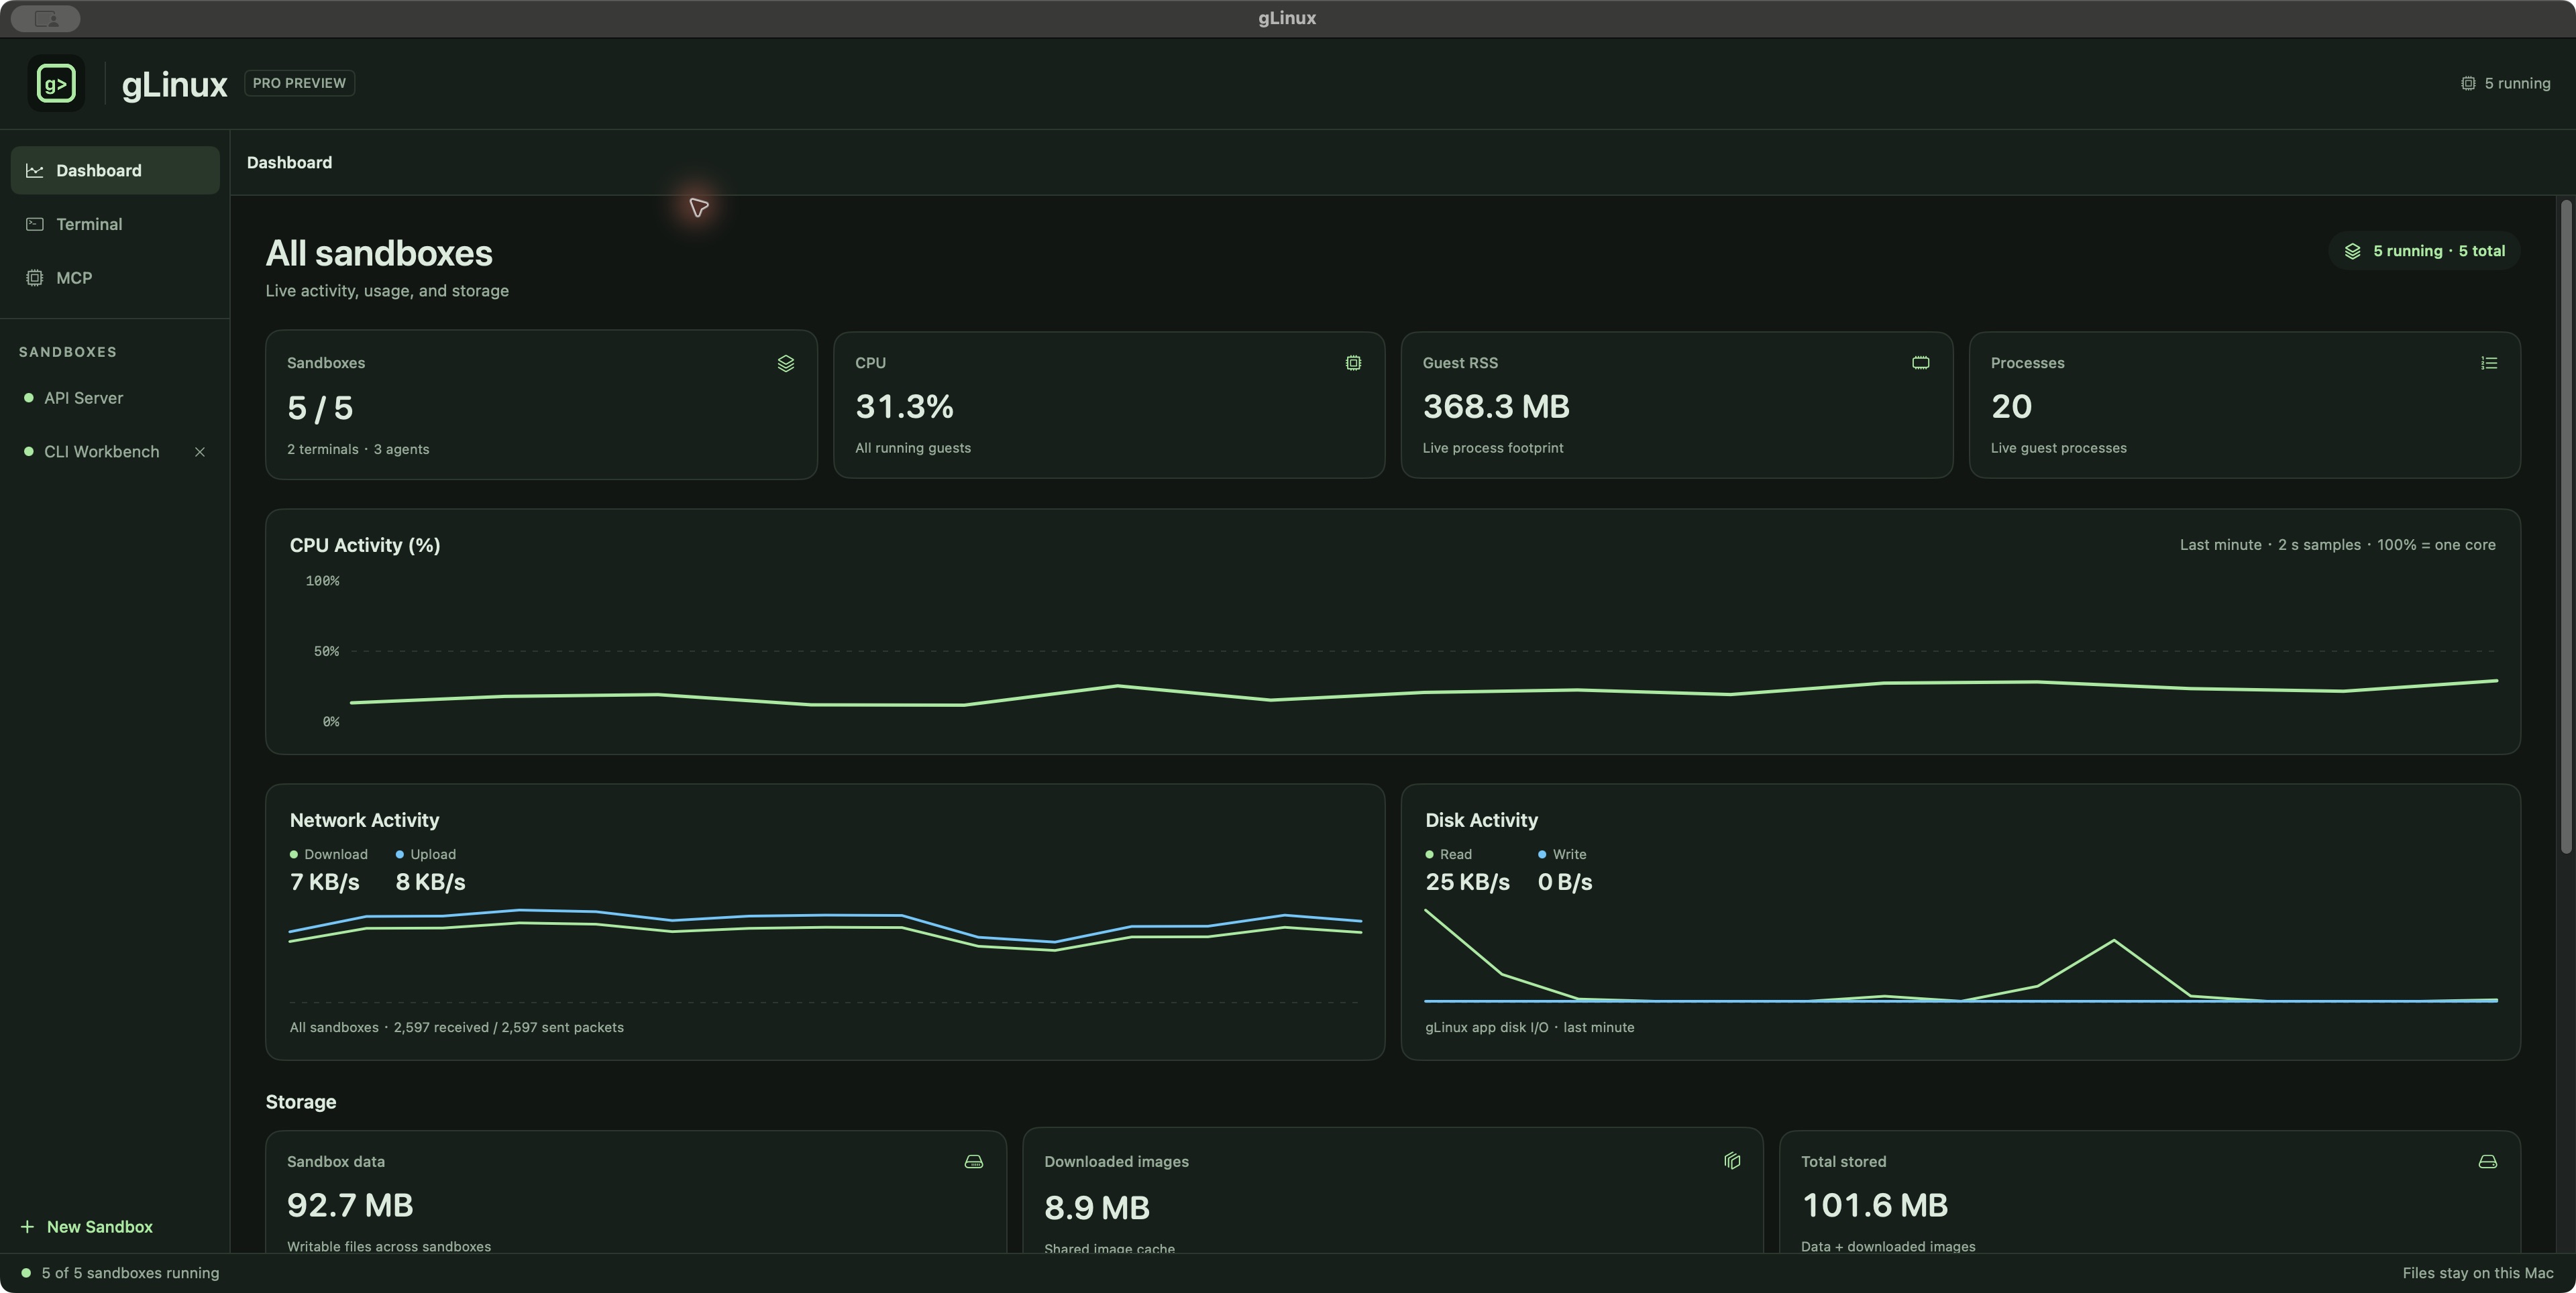
Task: Click the blue Upload legend dot
Action: [x=400, y=854]
